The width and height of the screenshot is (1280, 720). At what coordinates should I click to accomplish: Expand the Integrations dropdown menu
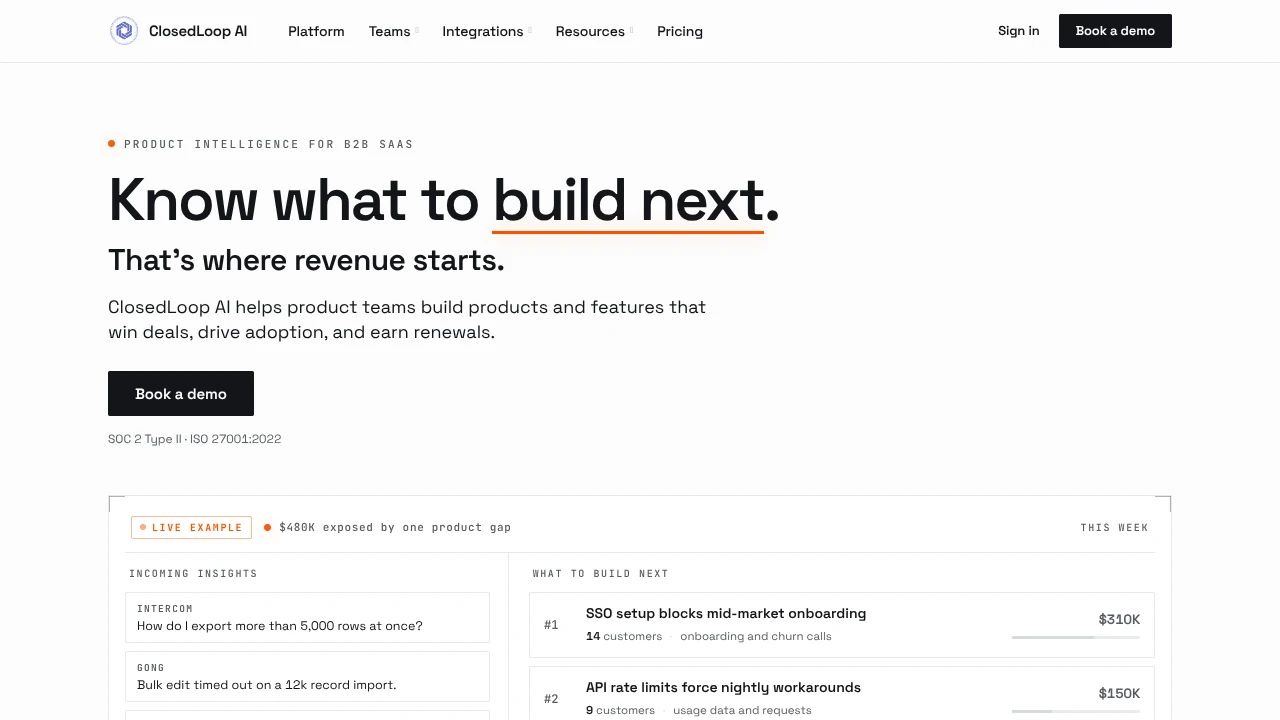(x=487, y=31)
